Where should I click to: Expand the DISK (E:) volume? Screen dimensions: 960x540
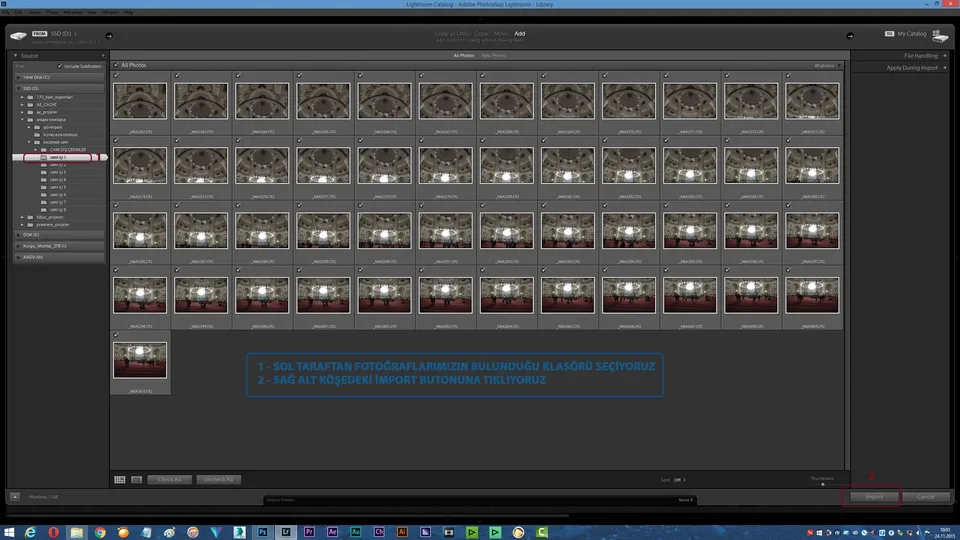click(18, 234)
